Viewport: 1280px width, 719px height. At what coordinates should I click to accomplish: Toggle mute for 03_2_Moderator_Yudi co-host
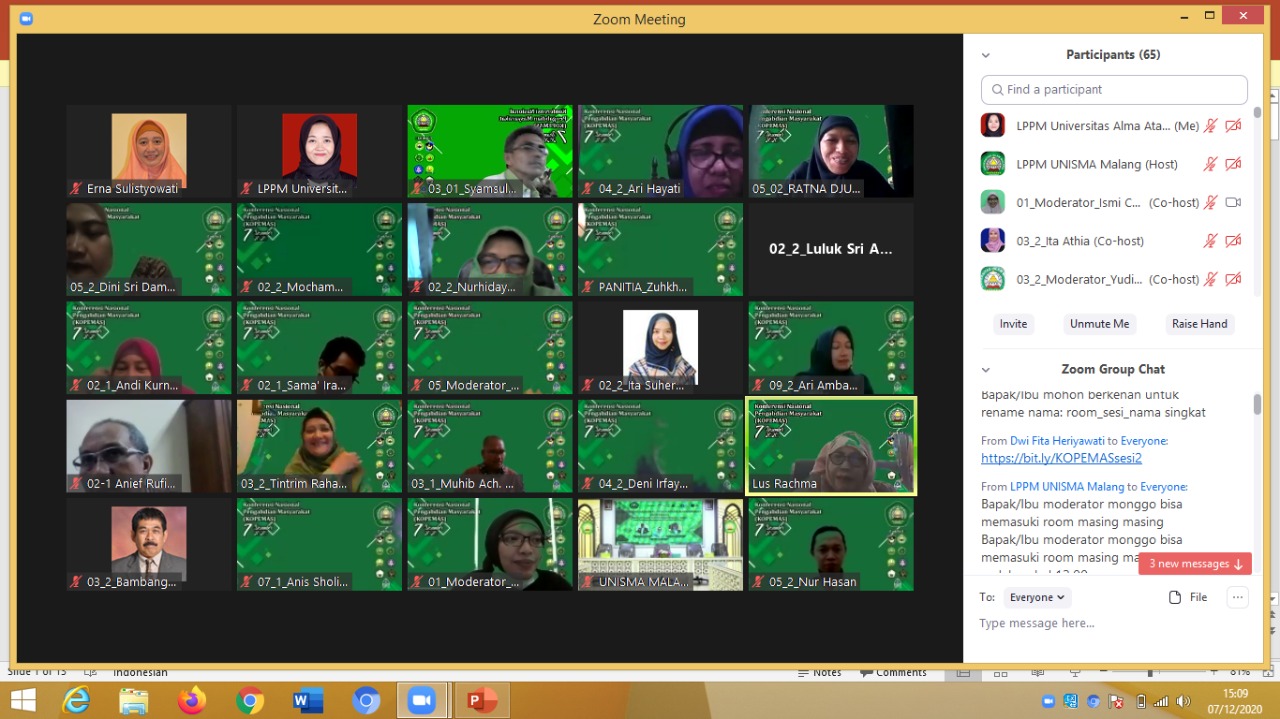1210,279
